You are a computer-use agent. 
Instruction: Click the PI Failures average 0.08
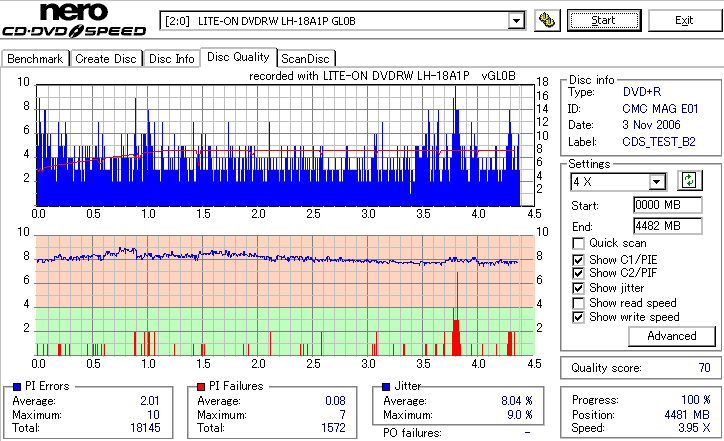(x=335, y=401)
